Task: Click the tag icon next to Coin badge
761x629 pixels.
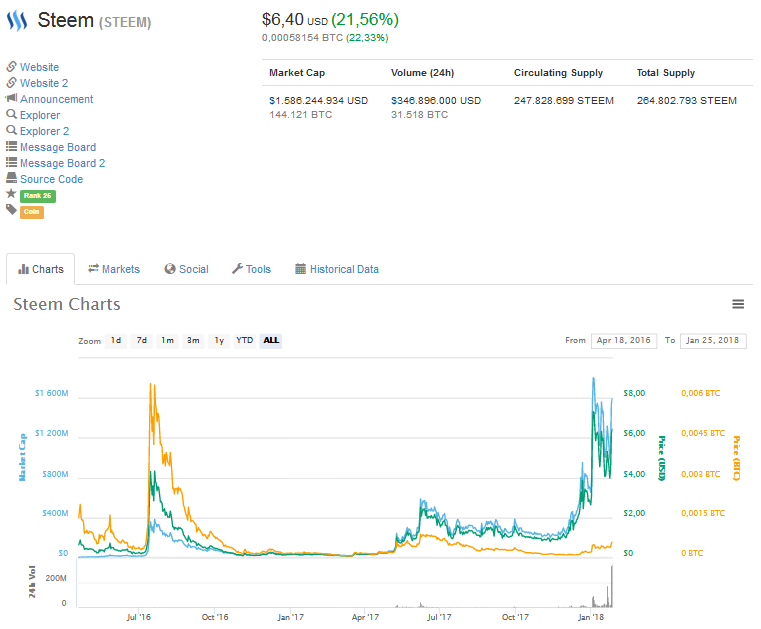Action: (x=11, y=210)
